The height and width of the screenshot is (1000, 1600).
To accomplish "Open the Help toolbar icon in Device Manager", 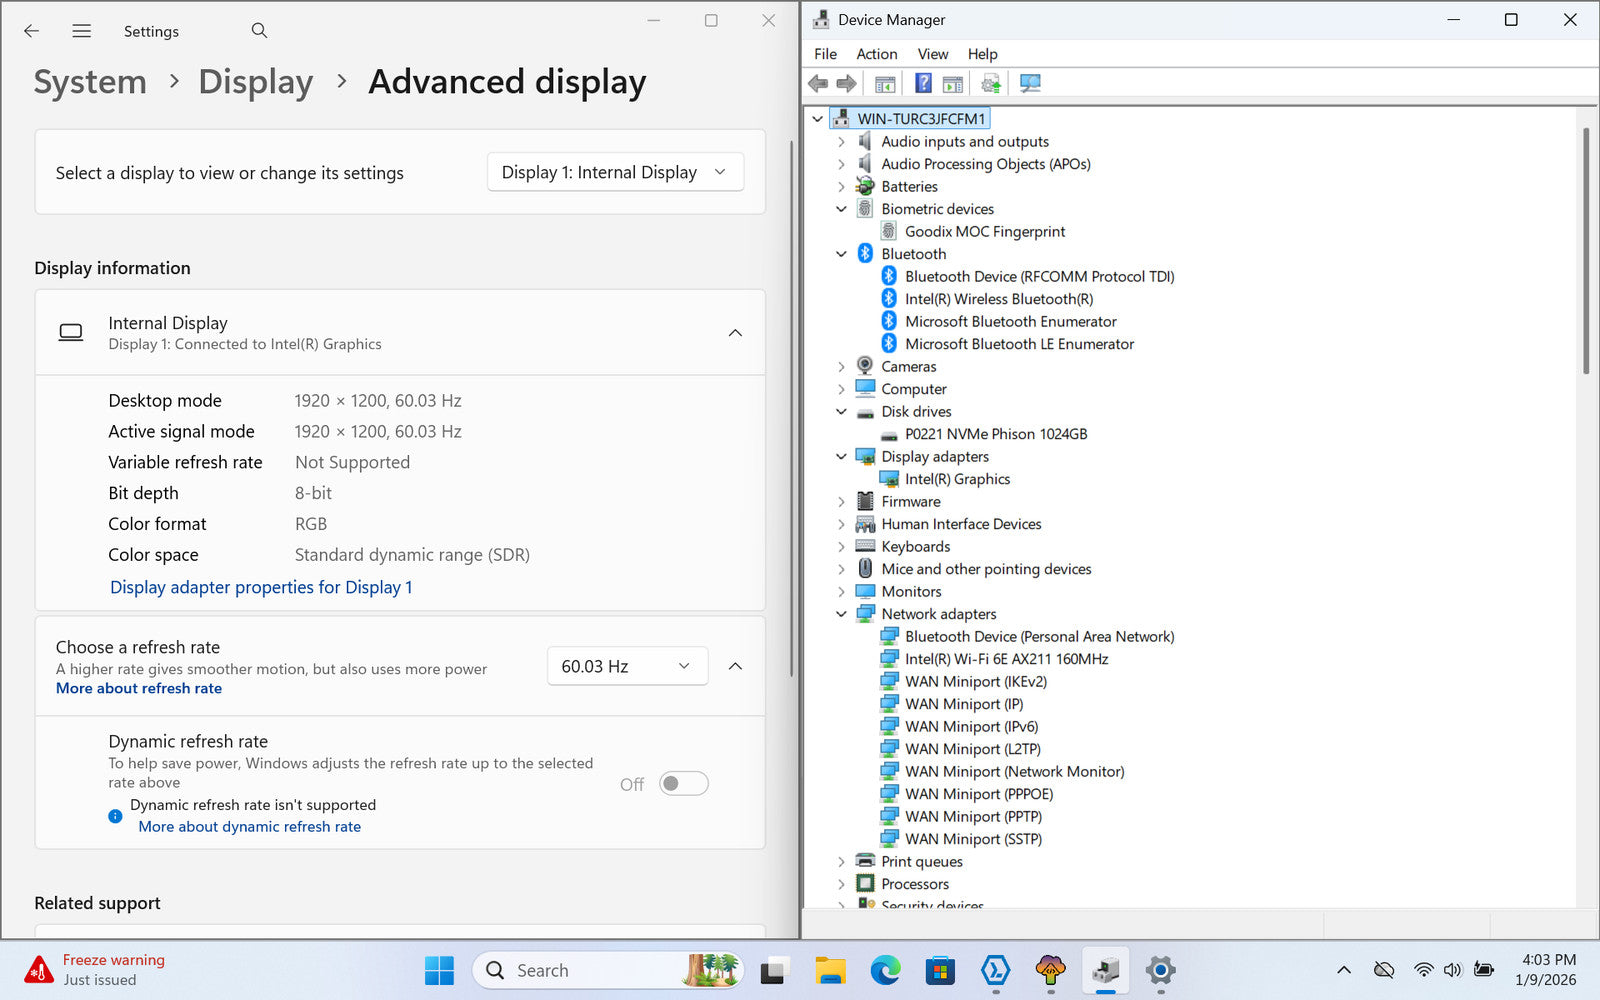I will tap(923, 83).
